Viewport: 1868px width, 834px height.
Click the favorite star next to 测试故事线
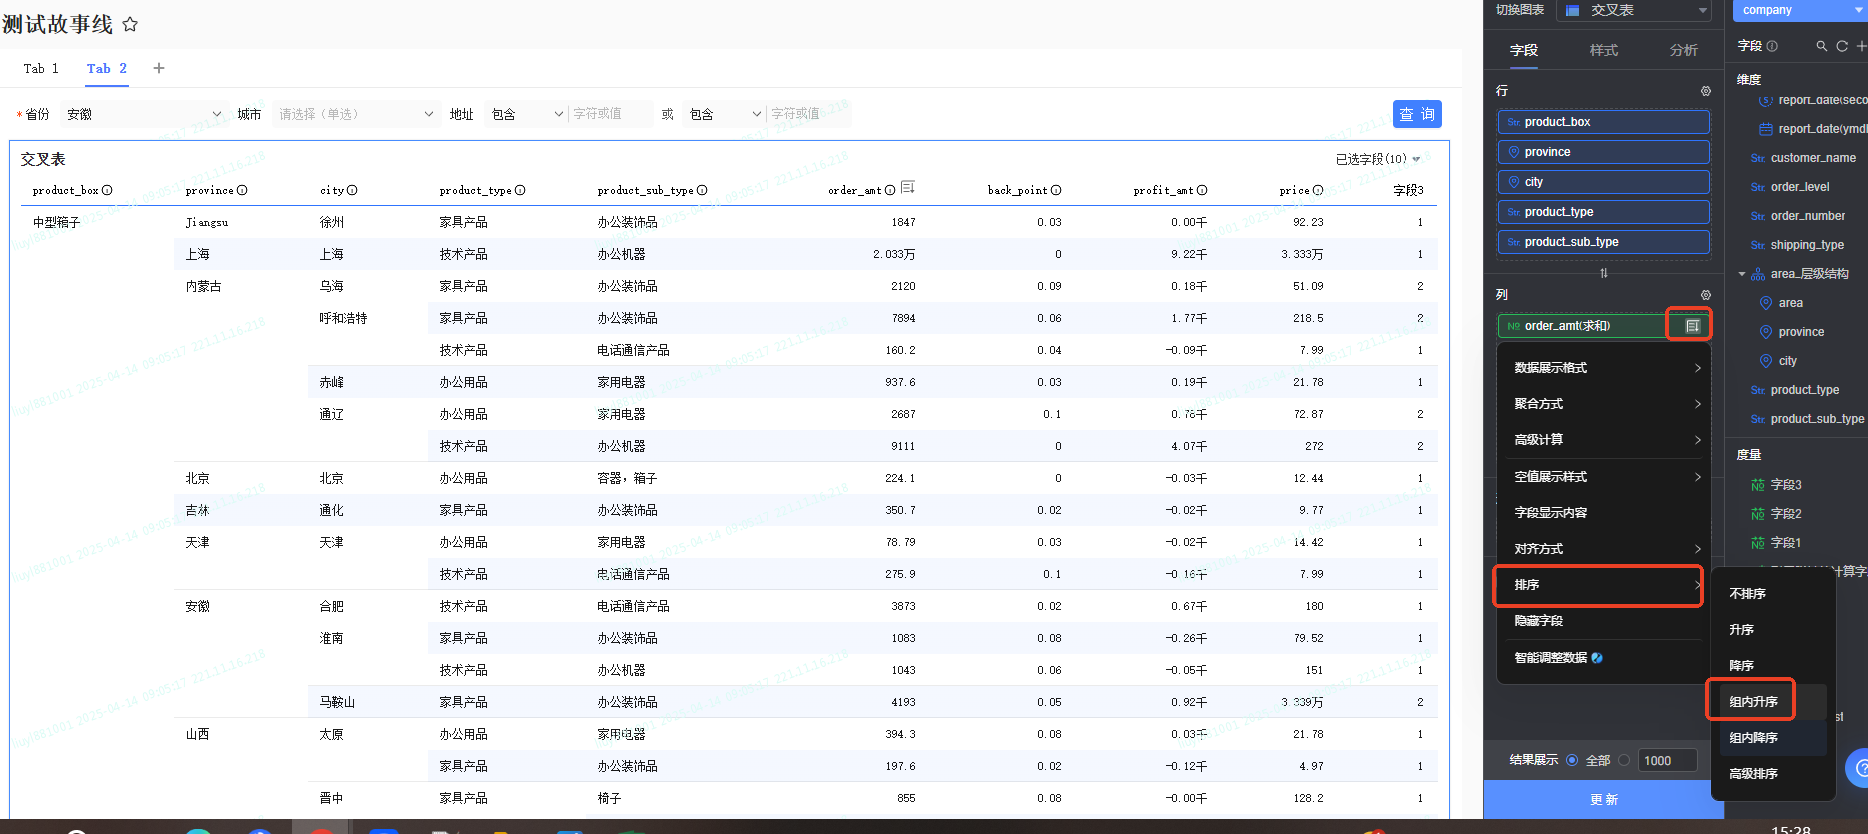(x=130, y=24)
